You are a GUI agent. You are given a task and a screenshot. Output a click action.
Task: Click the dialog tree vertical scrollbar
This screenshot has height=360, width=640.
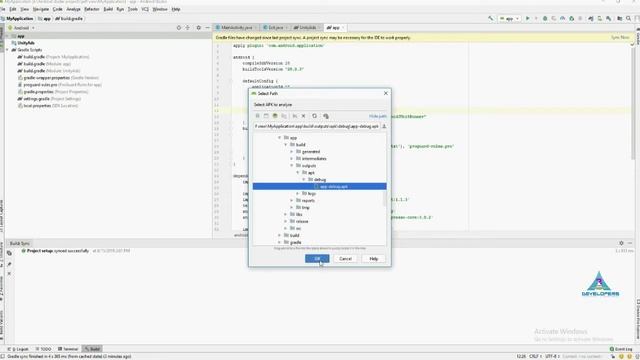(384, 199)
